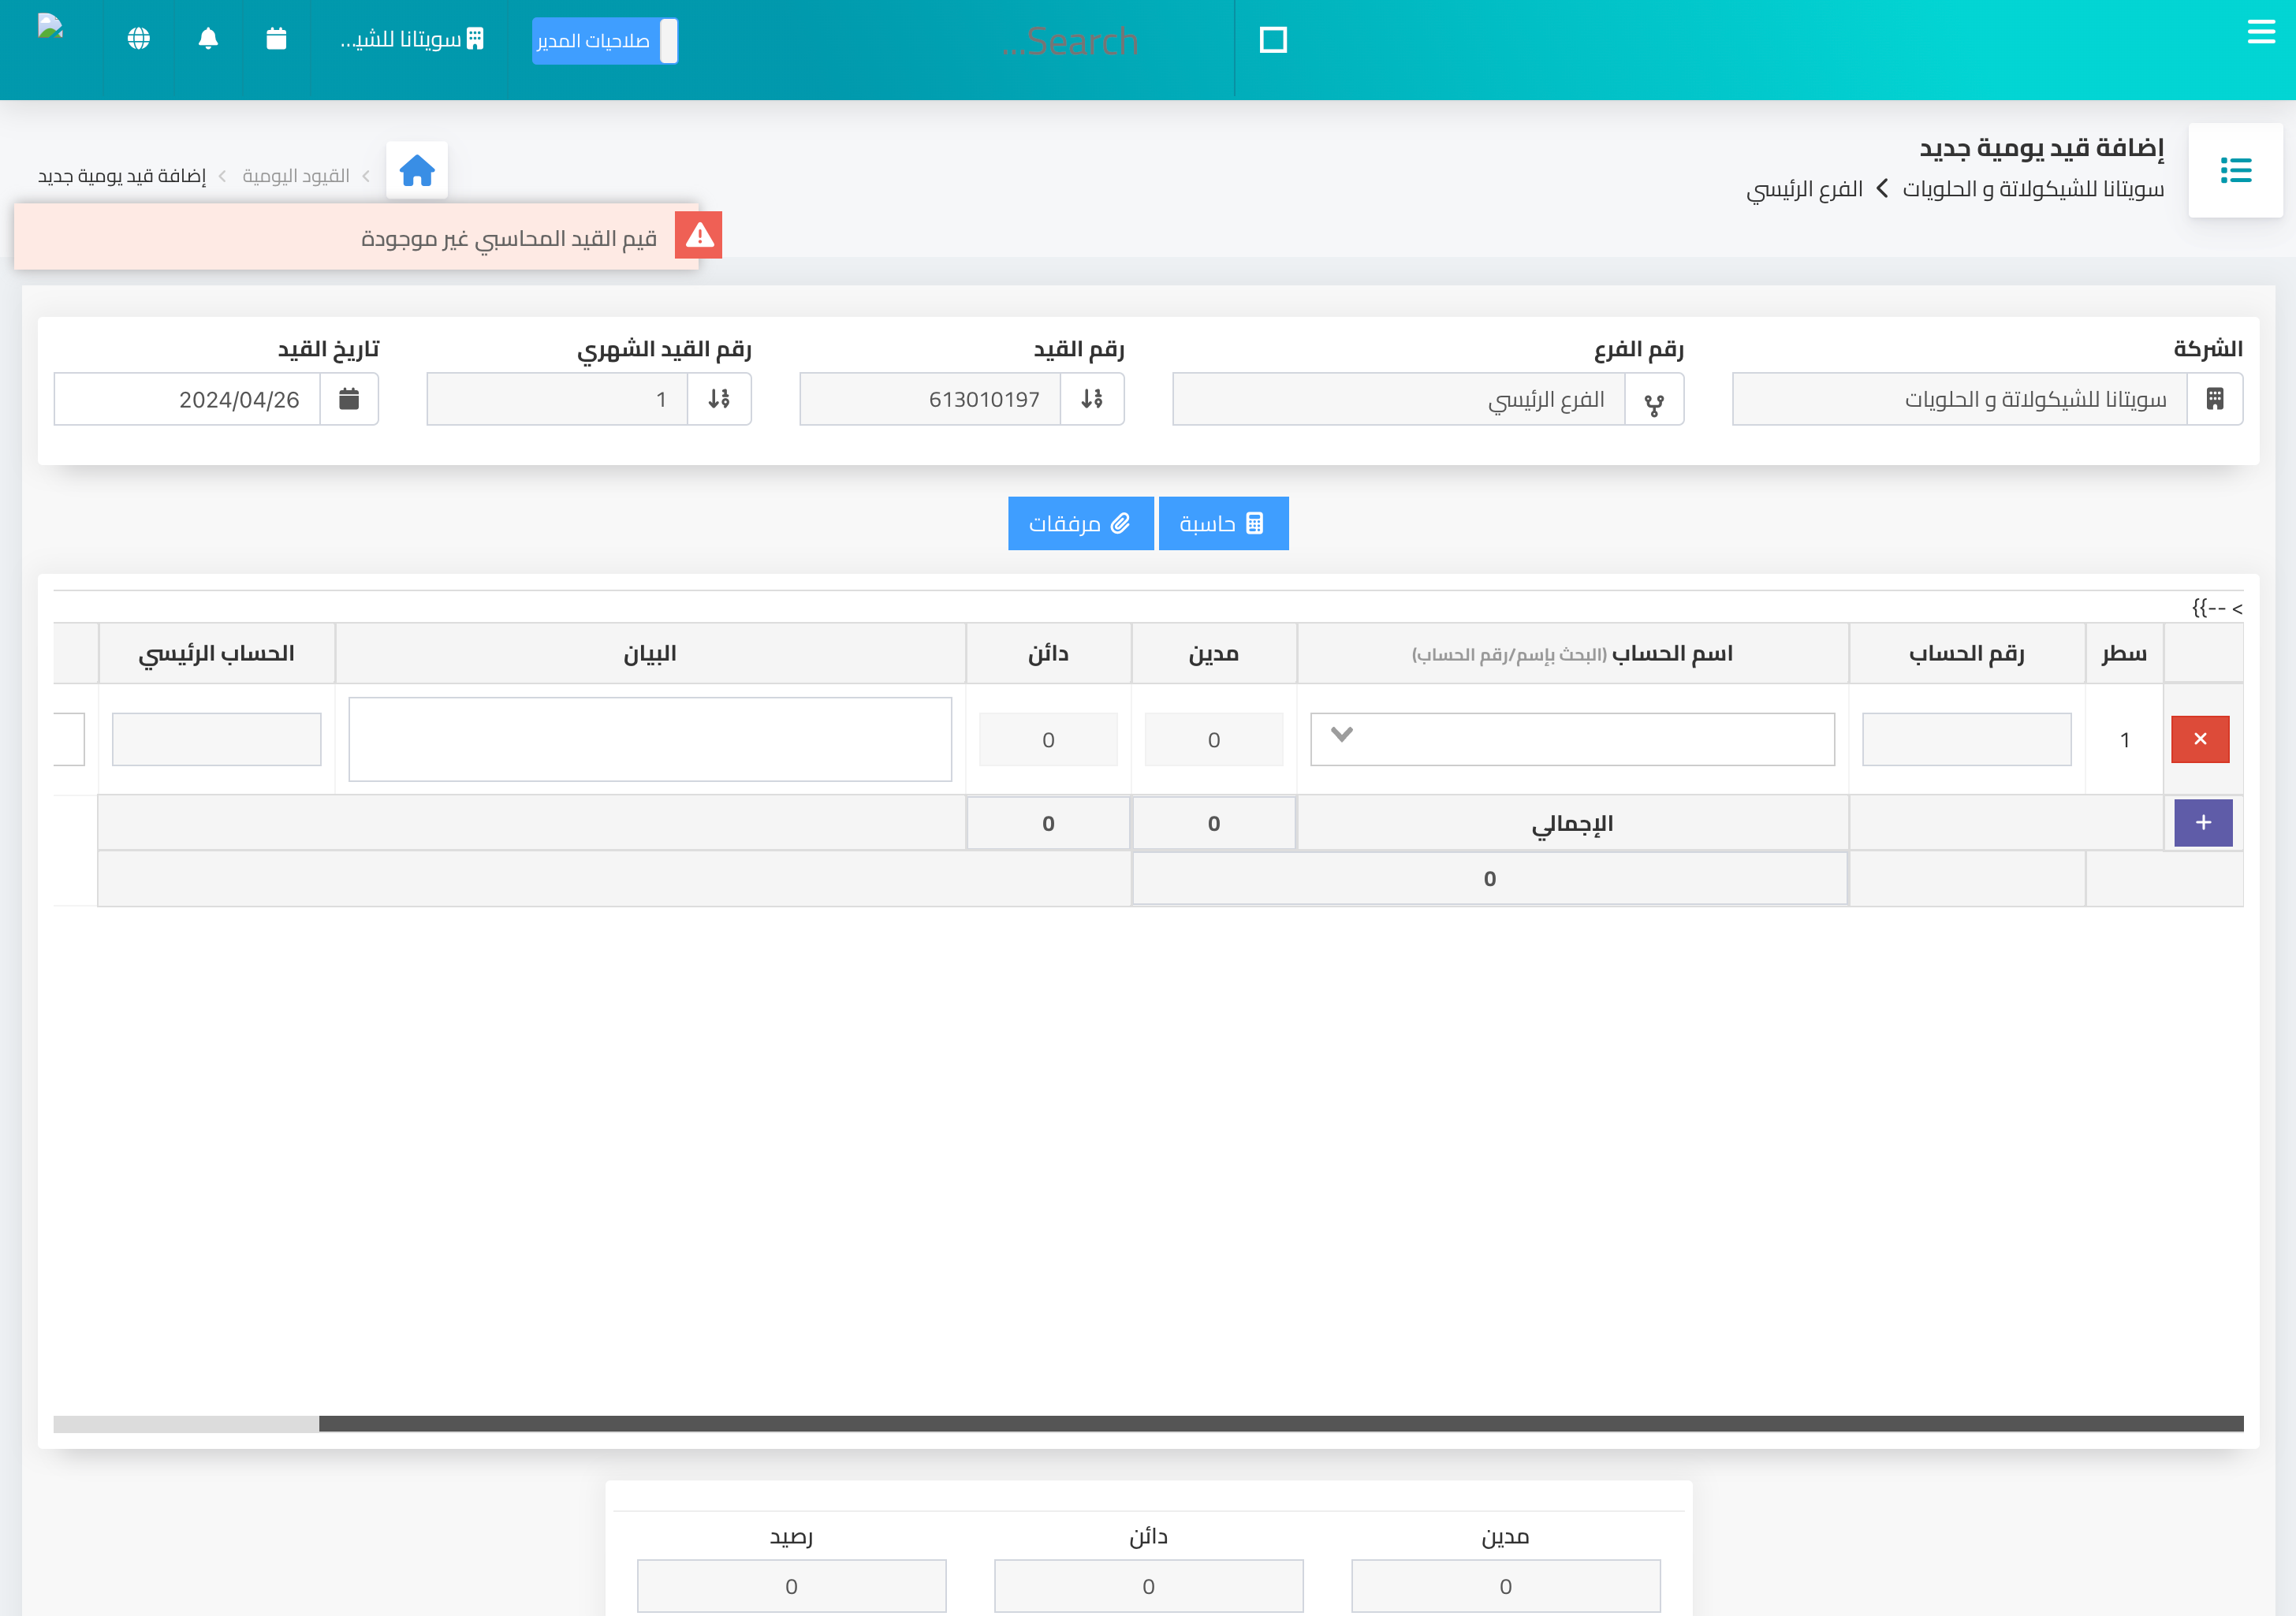Image resolution: width=2296 pixels, height=1616 pixels.
Task: Click البيان description textarea in row 1
Action: pos(650,739)
